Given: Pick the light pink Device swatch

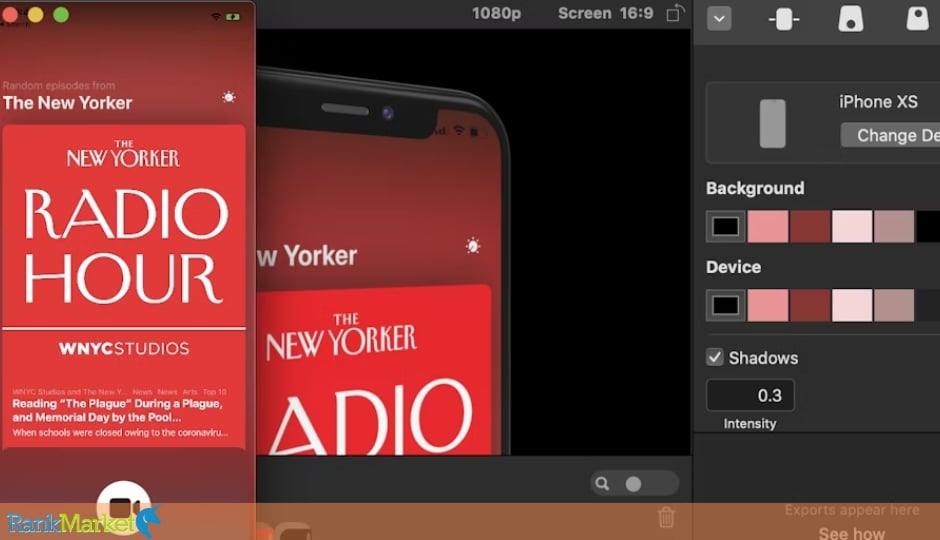Looking at the screenshot, I should [x=768, y=305].
